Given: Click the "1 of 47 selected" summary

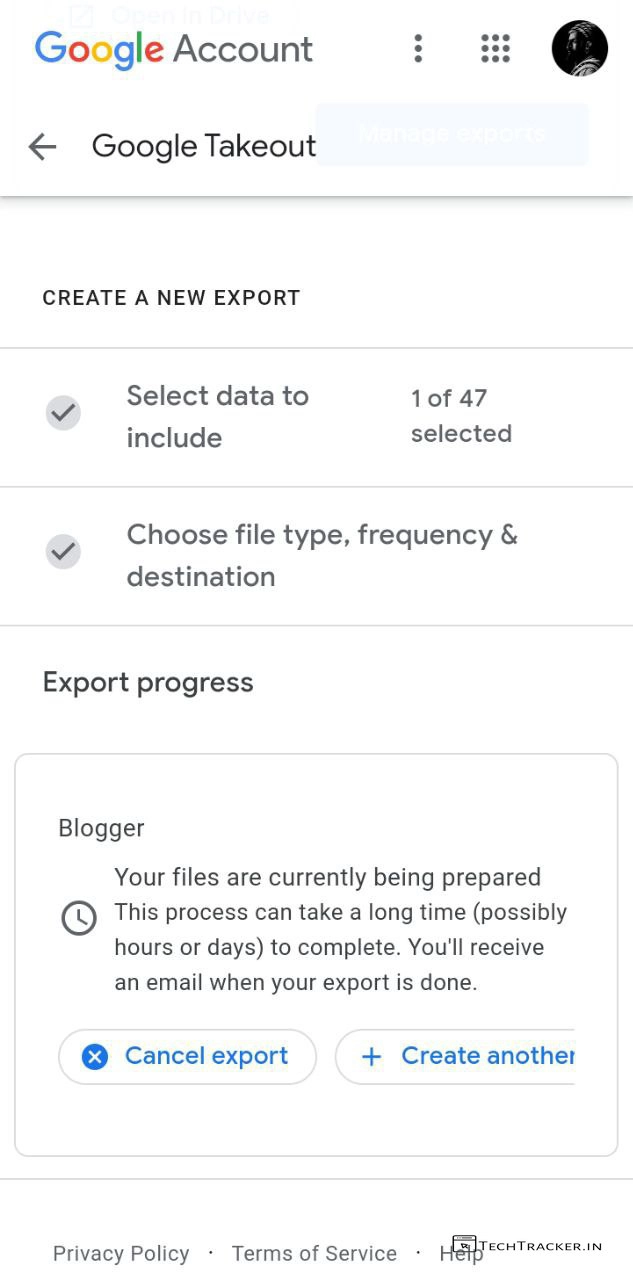Looking at the screenshot, I should click(x=460, y=416).
